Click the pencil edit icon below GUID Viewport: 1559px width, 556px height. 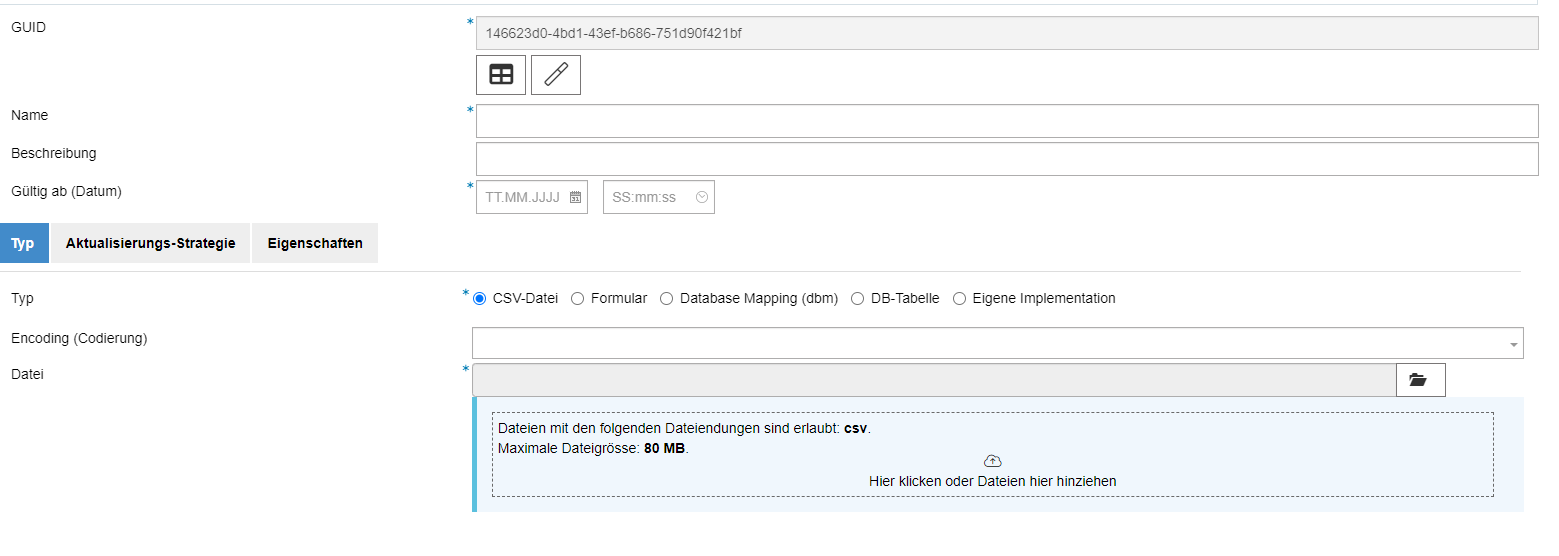[556, 75]
